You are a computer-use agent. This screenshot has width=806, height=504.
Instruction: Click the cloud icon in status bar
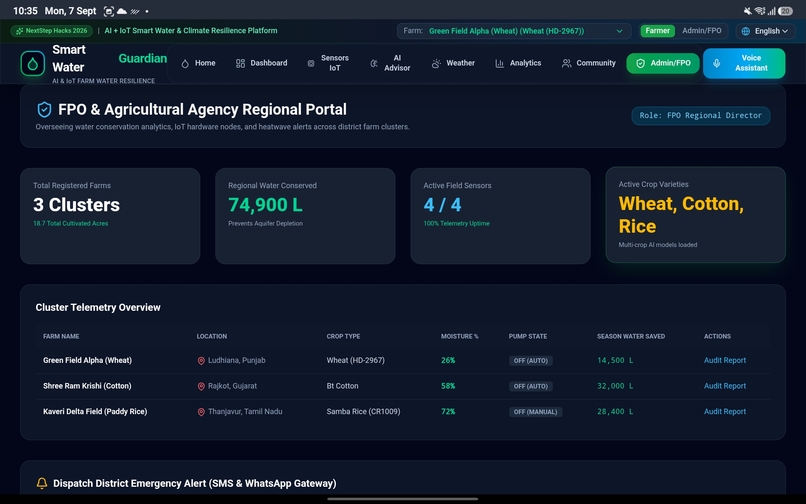pyautogui.click(x=122, y=11)
